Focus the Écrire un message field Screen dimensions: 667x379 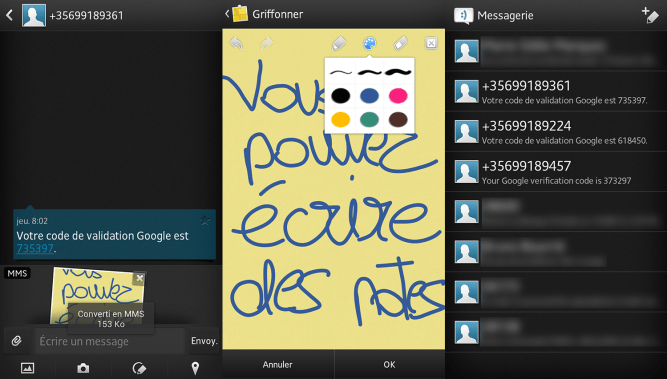(110, 341)
